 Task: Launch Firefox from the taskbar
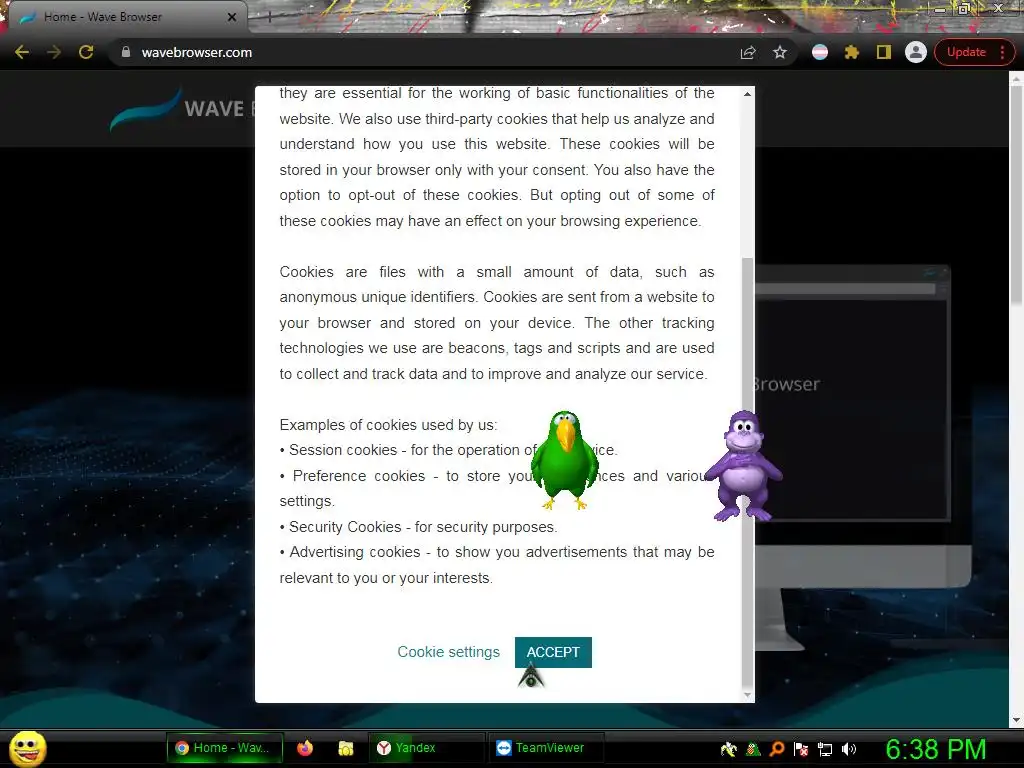304,748
